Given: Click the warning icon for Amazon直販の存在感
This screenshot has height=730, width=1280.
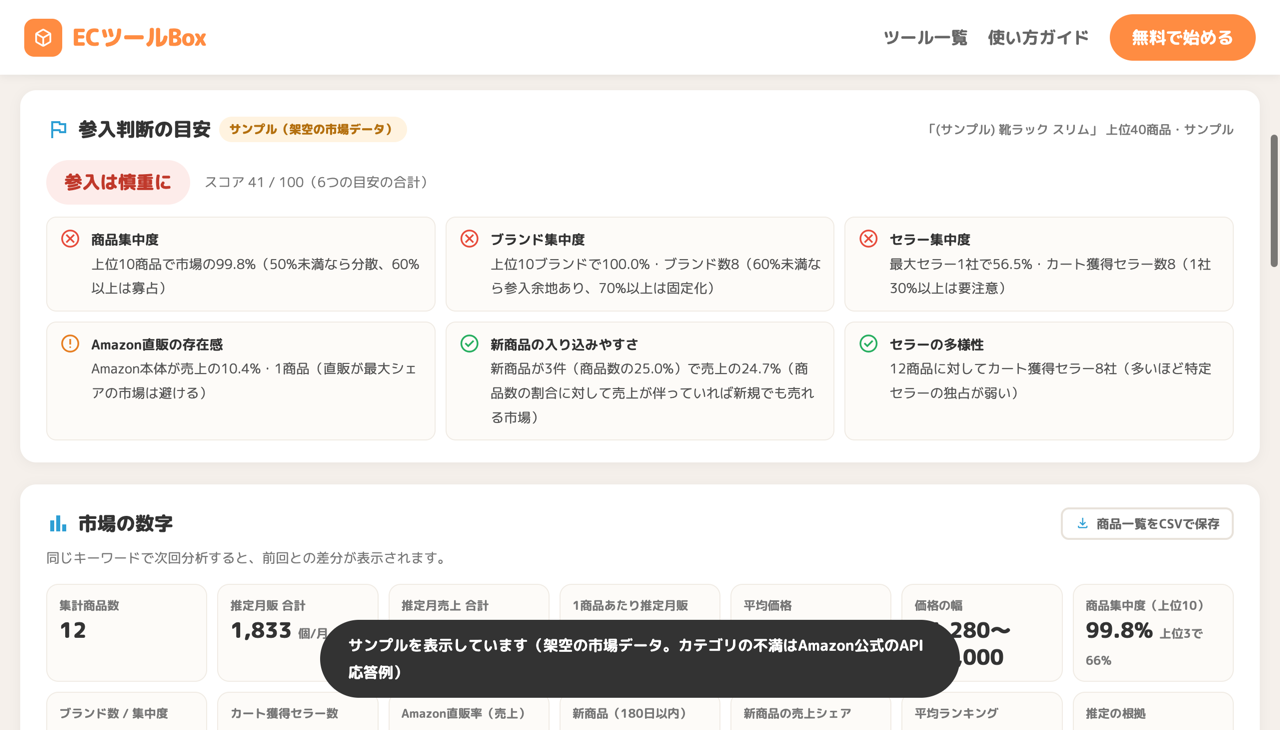Looking at the screenshot, I should pyautogui.click(x=70, y=343).
